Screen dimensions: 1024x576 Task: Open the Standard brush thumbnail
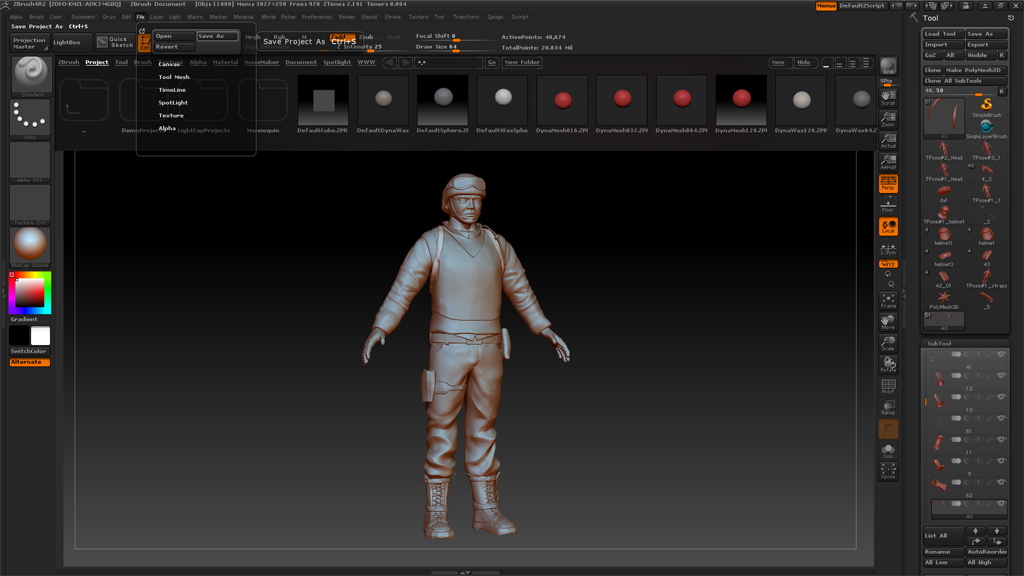[x=30, y=75]
